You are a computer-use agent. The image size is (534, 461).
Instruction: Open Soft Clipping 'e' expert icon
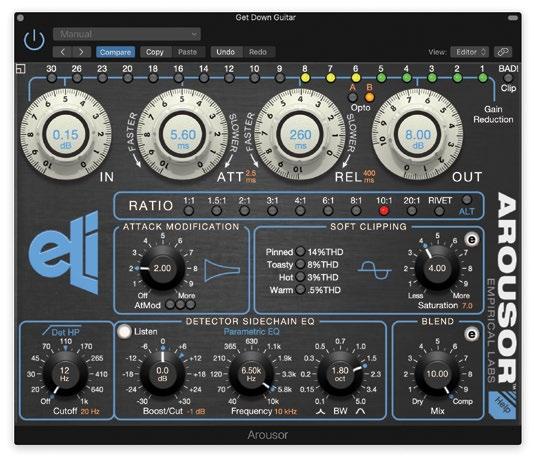coord(472,240)
